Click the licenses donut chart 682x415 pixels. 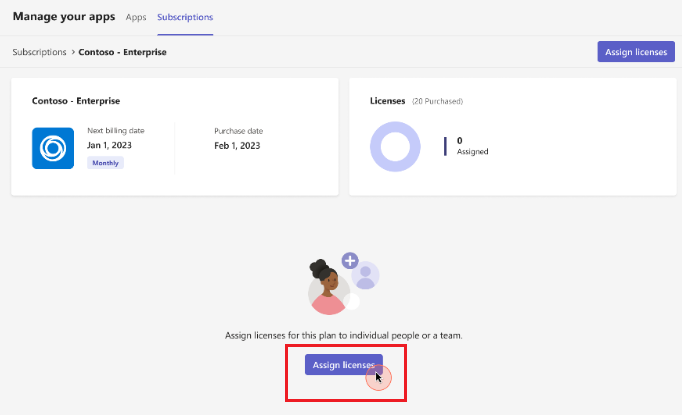coord(396,147)
